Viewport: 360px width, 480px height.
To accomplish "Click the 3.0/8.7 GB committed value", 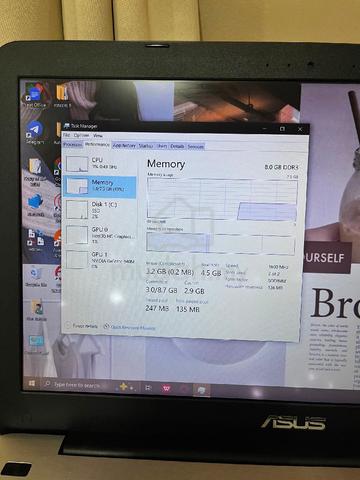I will (161, 290).
